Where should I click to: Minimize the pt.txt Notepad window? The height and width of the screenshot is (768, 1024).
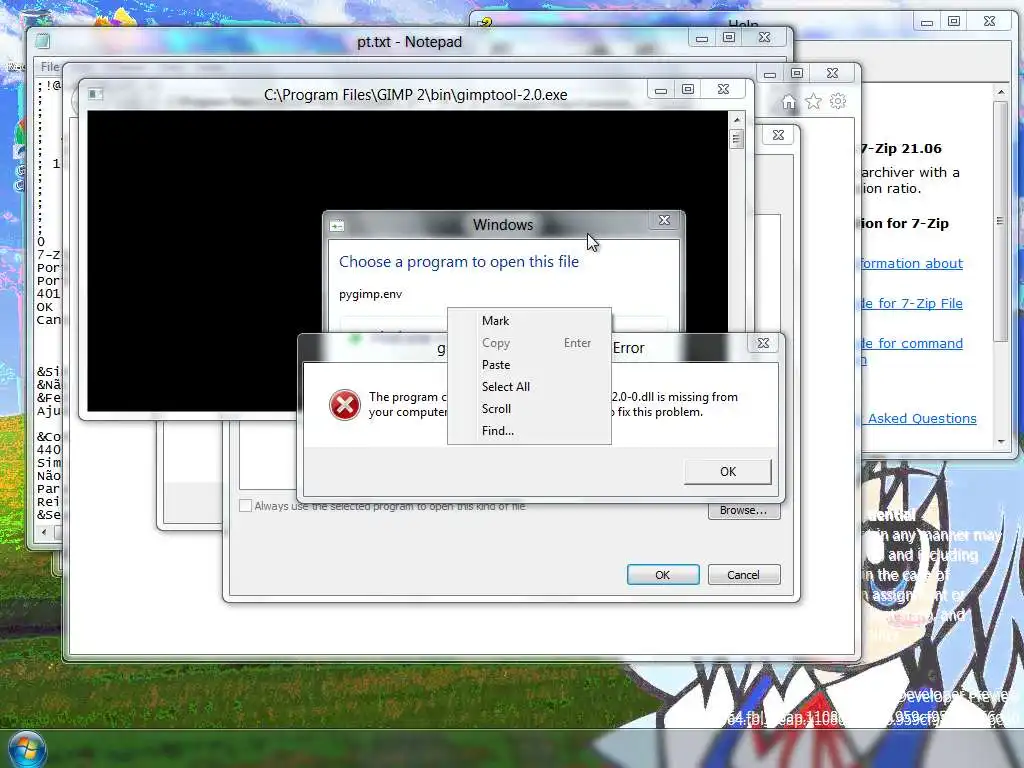(x=702, y=38)
